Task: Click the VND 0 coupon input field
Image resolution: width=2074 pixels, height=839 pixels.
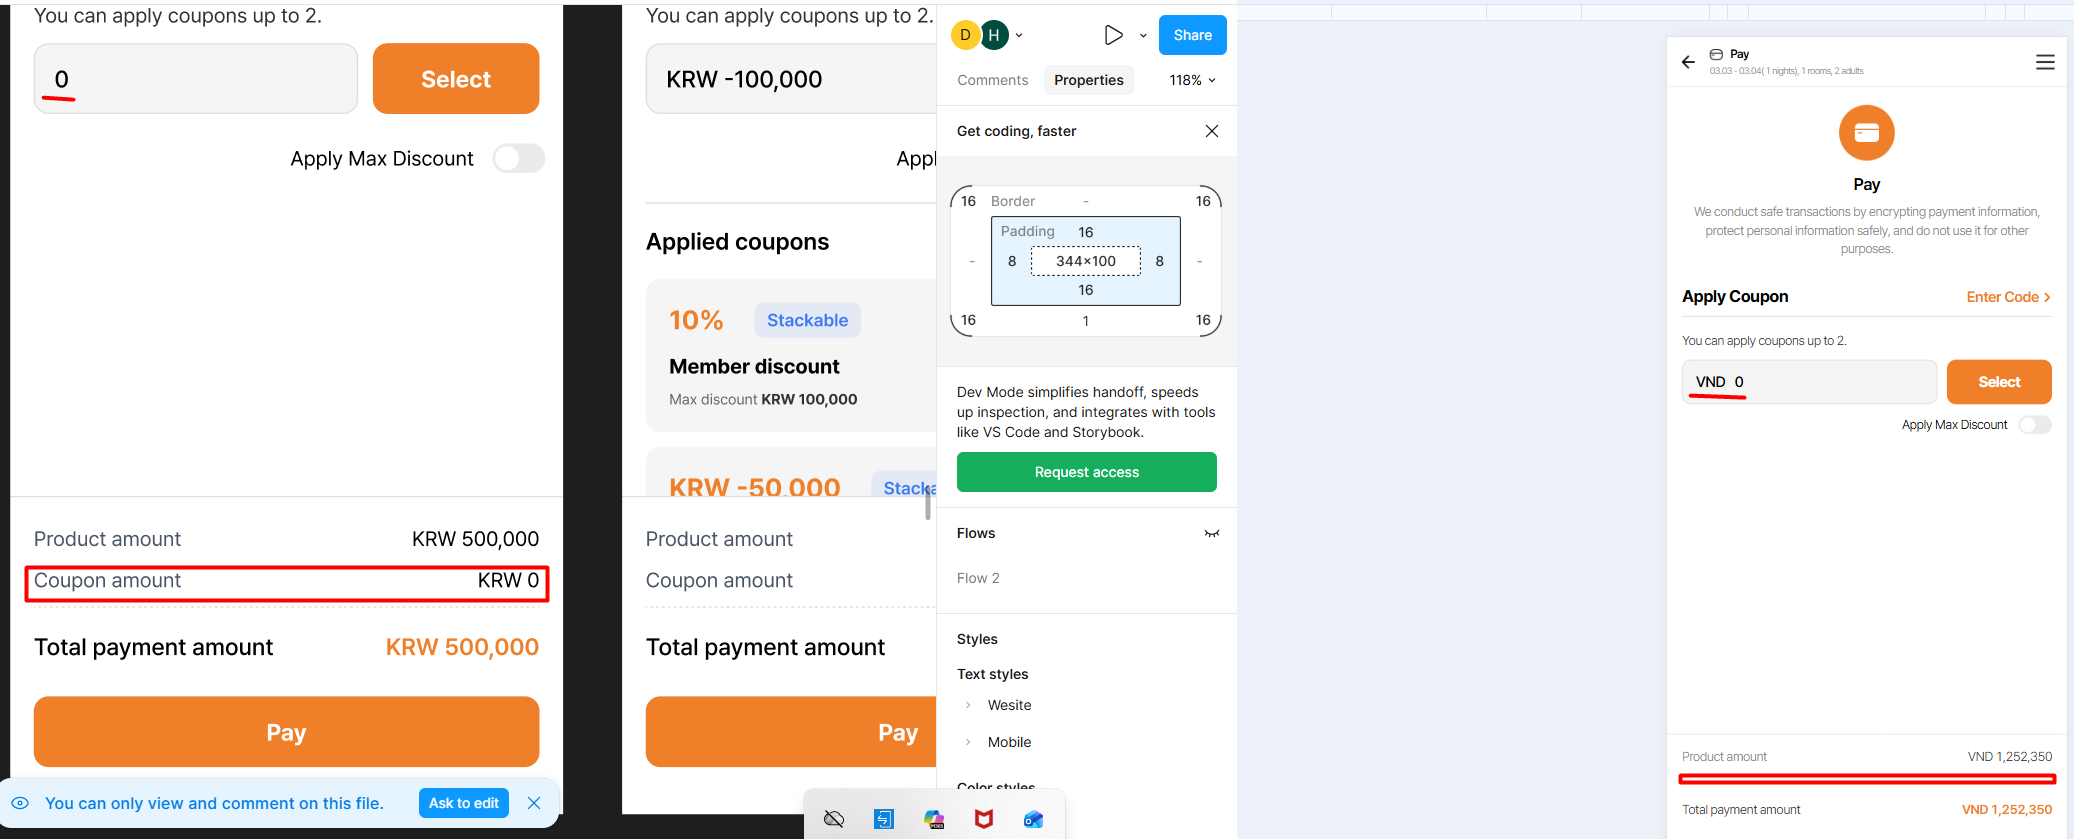Action: point(1808,382)
